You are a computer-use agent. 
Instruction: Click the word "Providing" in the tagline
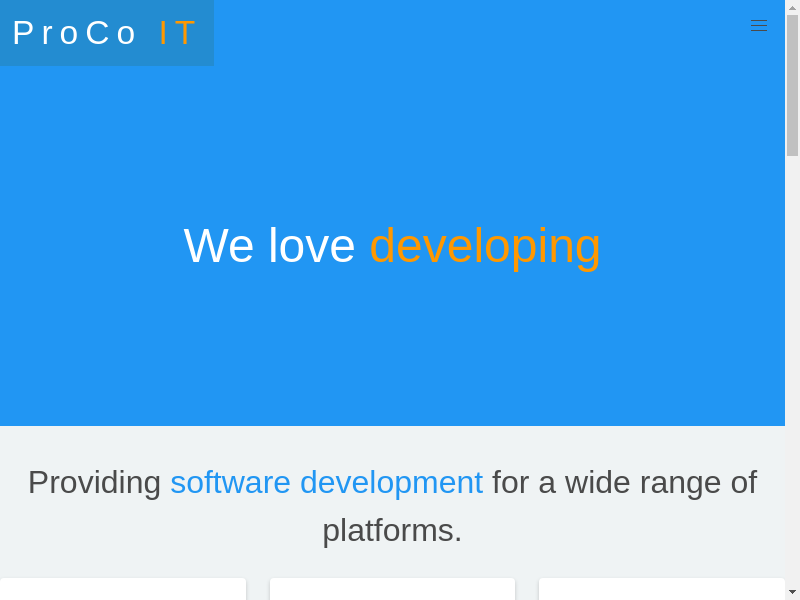point(94,482)
